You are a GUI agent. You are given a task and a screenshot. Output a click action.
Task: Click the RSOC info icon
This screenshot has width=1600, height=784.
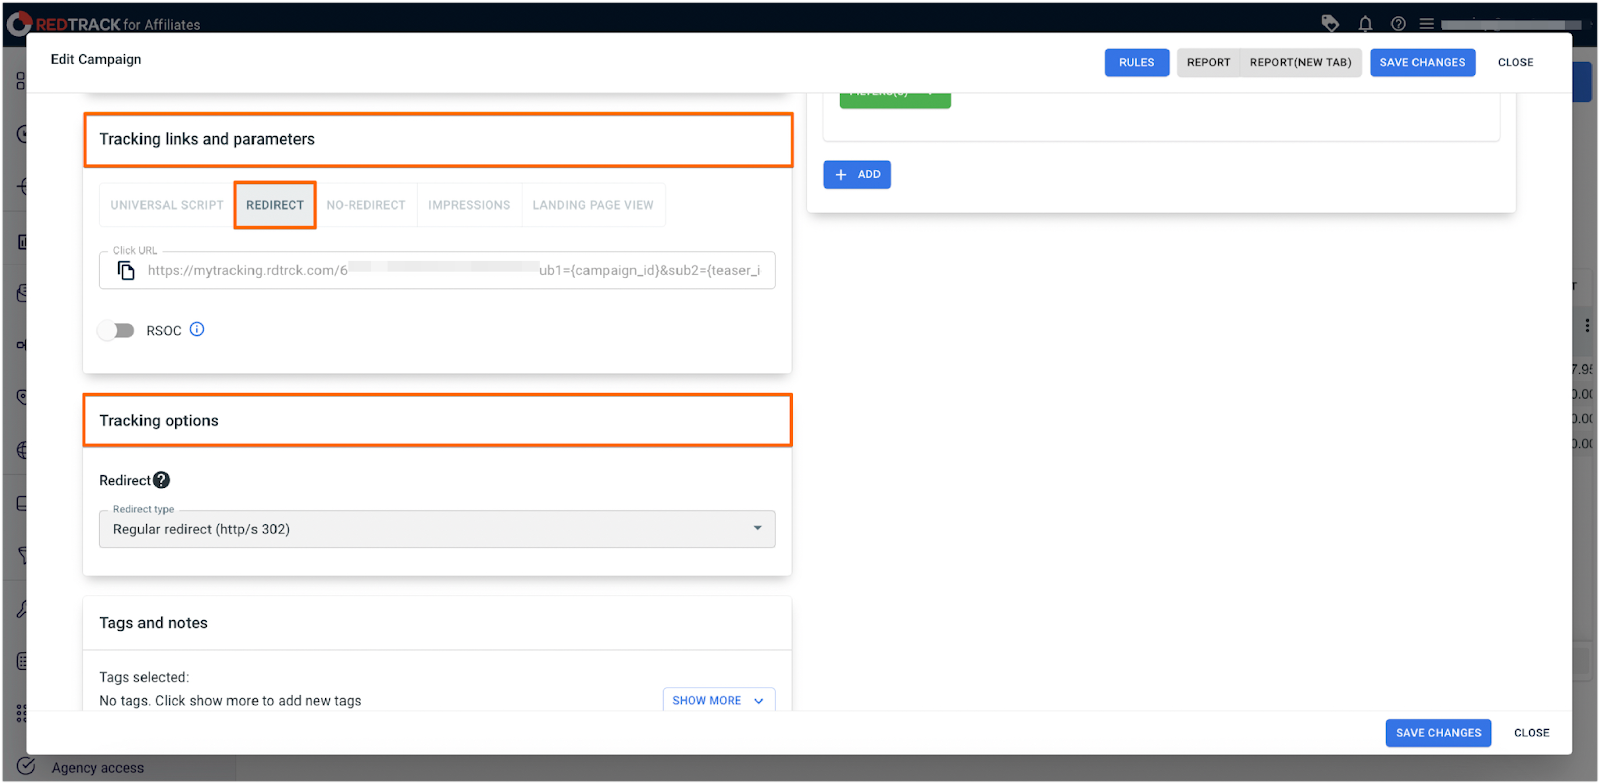click(197, 330)
